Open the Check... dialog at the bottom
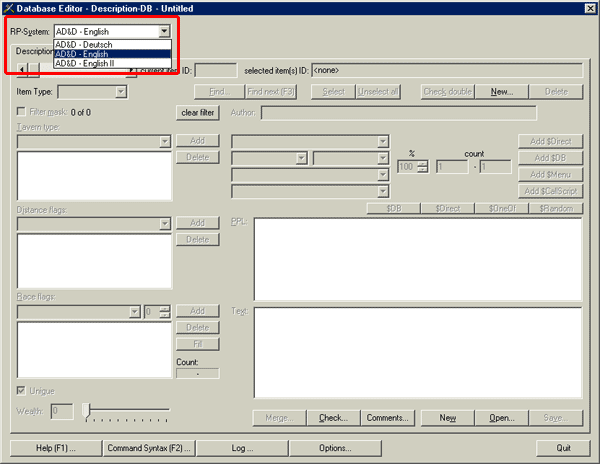 coord(332,417)
